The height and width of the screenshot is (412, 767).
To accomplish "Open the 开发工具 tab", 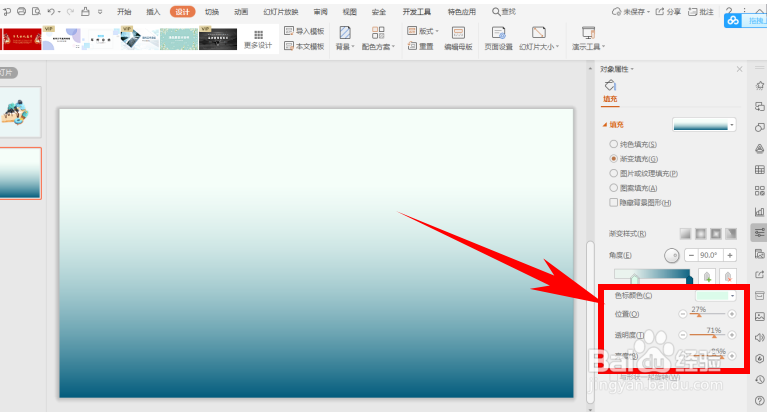I will click(417, 12).
